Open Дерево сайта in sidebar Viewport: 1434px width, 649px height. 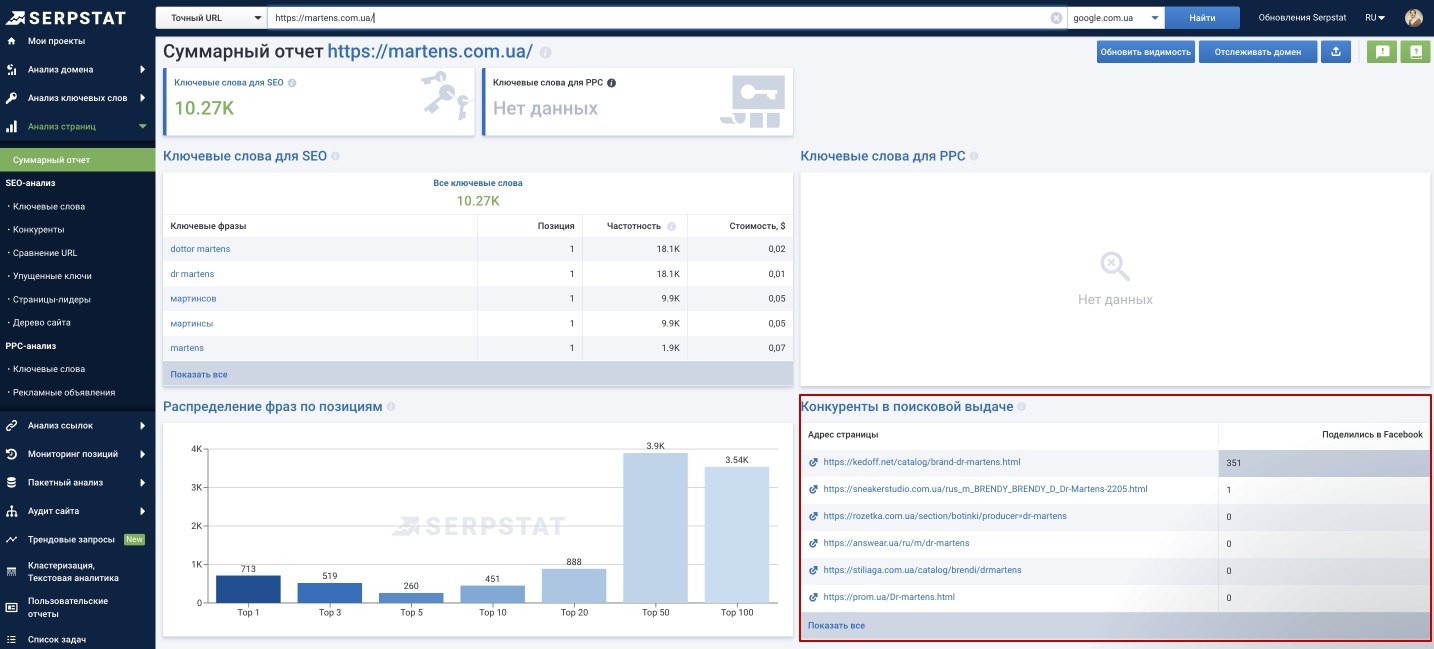click(41, 322)
